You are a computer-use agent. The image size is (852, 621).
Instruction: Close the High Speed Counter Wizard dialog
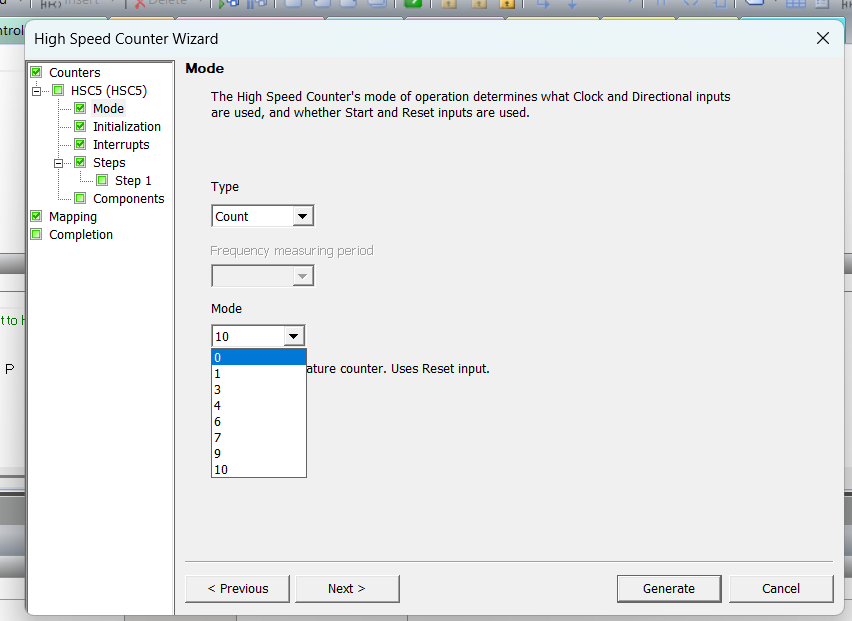click(822, 39)
